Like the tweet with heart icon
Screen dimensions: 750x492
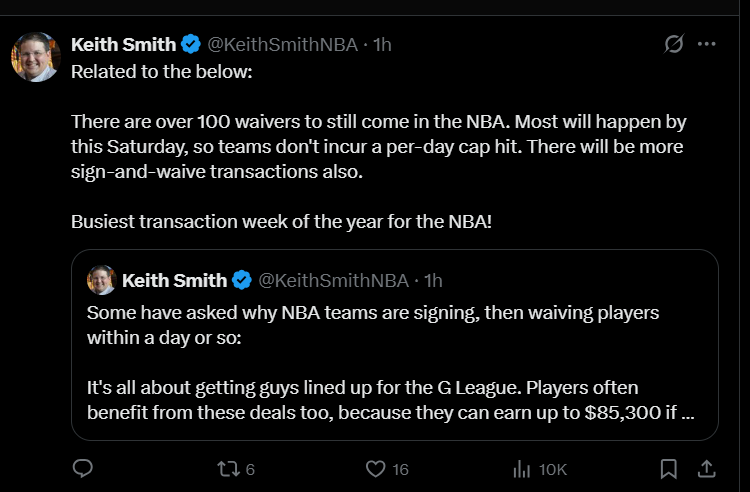click(x=375, y=468)
